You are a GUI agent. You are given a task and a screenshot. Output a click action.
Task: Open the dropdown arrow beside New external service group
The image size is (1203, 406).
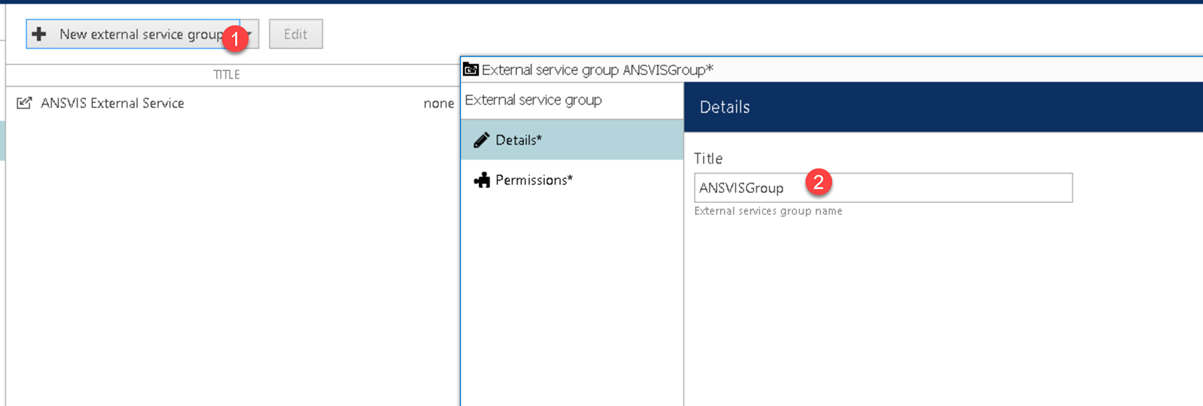click(x=251, y=34)
